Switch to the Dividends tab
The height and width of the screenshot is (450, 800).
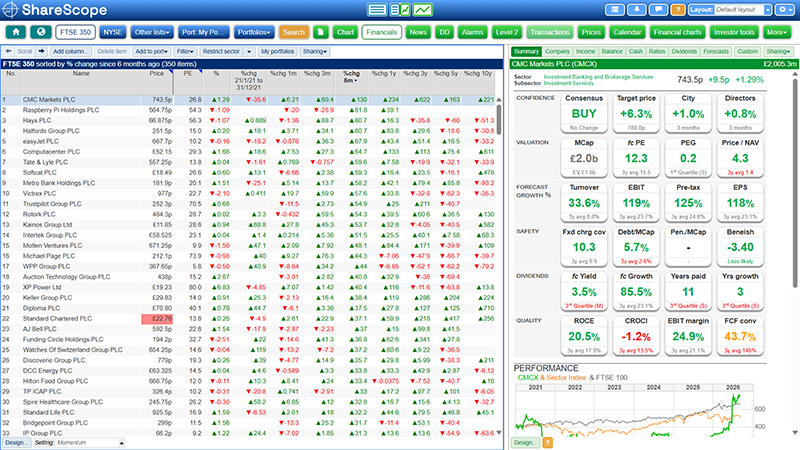tap(684, 52)
